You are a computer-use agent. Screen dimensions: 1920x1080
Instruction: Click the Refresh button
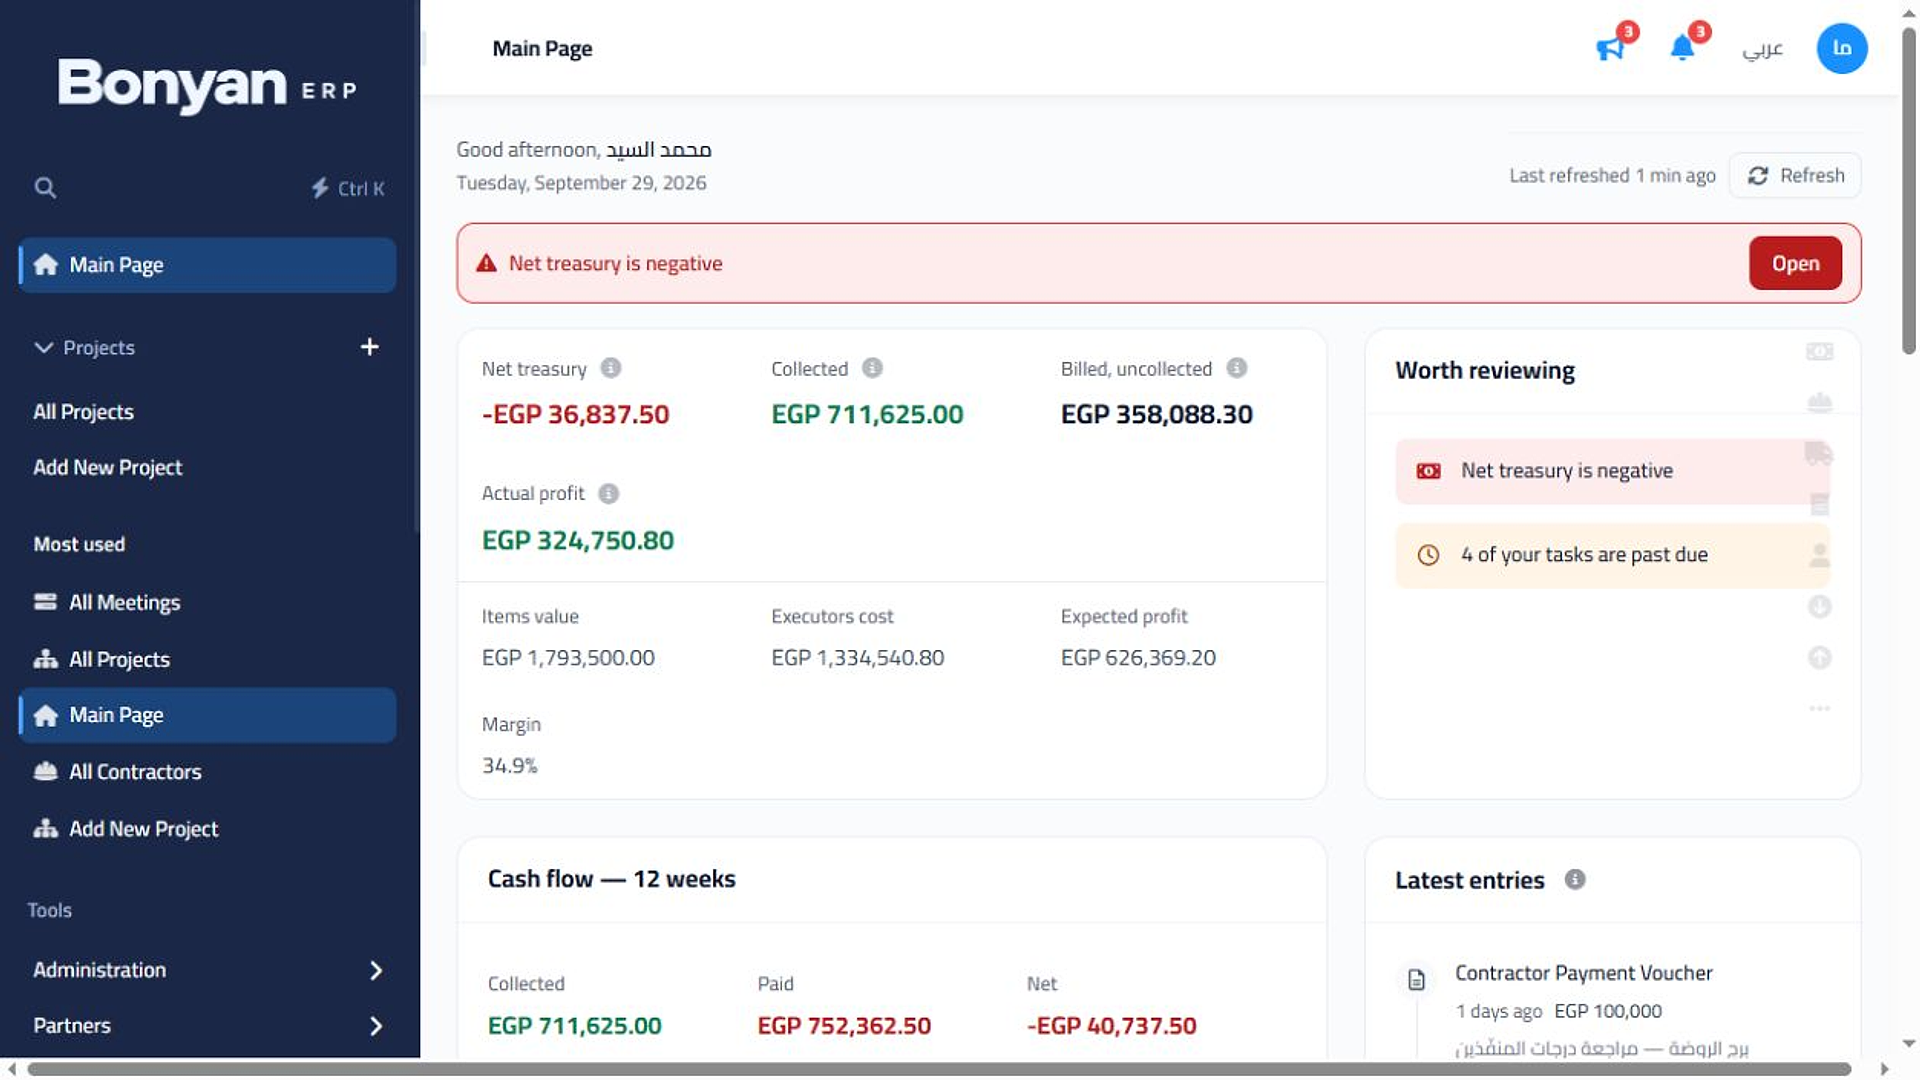click(1795, 175)
